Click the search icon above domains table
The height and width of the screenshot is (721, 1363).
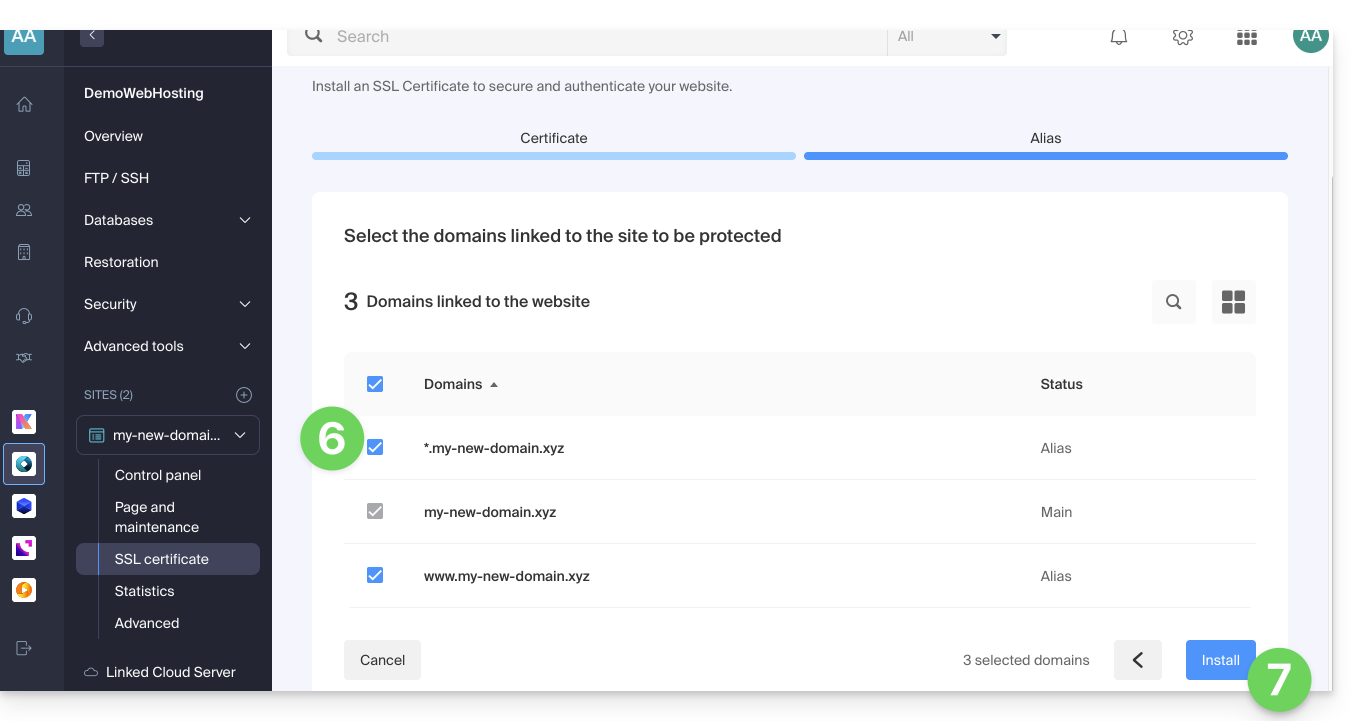click(1173, 302)
